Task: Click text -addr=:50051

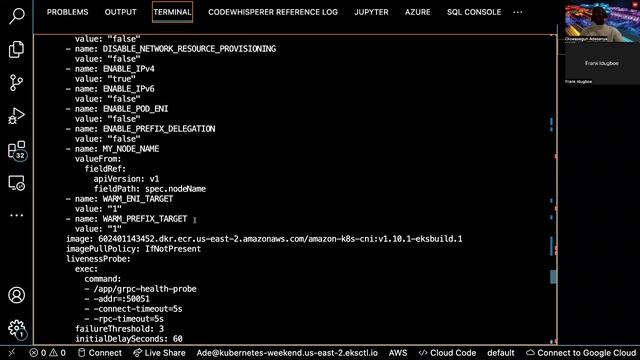Action: tap(121, 299)
